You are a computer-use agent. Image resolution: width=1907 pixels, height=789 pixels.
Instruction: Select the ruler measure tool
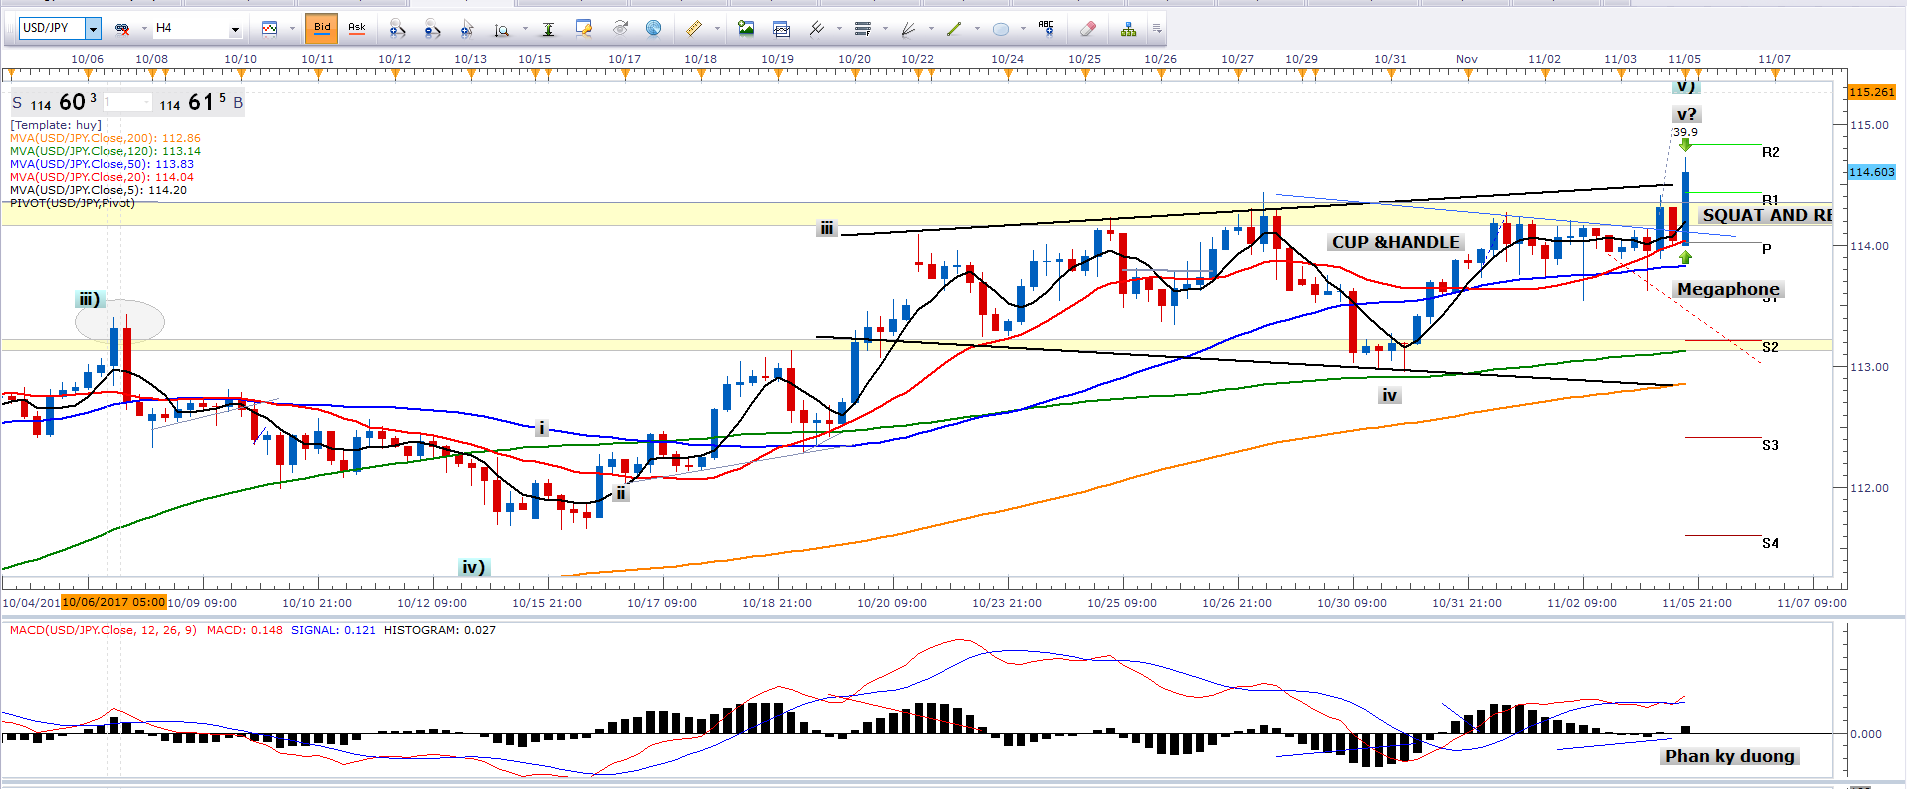693,29
